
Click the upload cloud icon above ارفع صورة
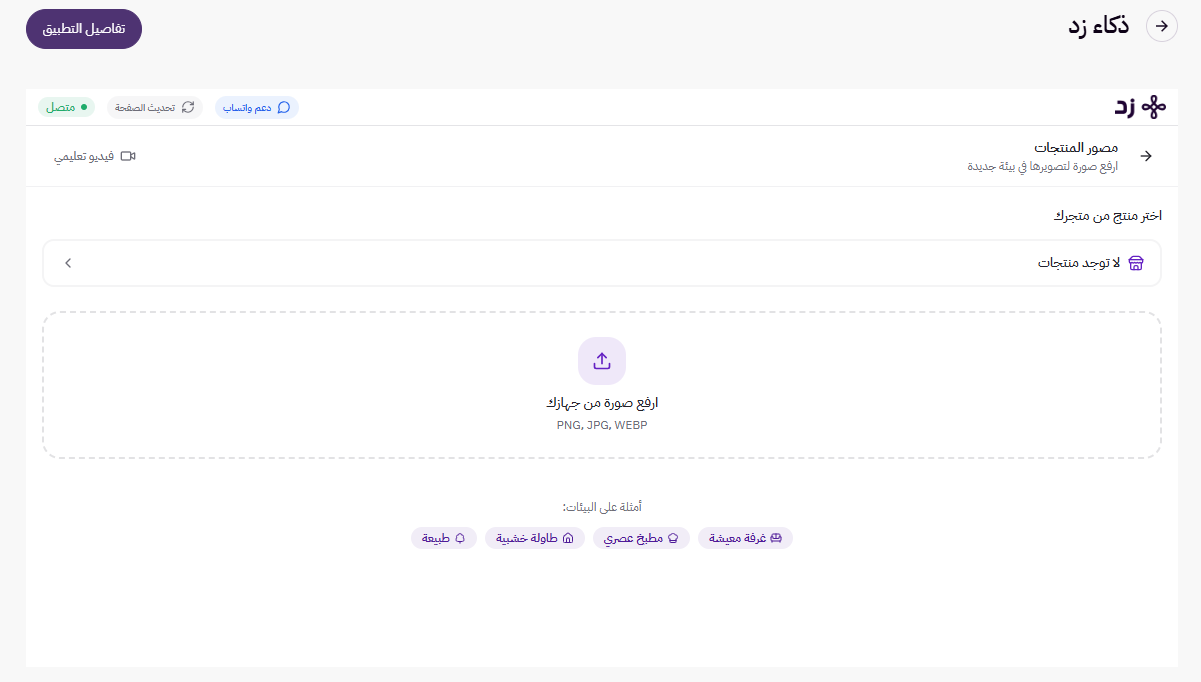[x=601, y=361]
